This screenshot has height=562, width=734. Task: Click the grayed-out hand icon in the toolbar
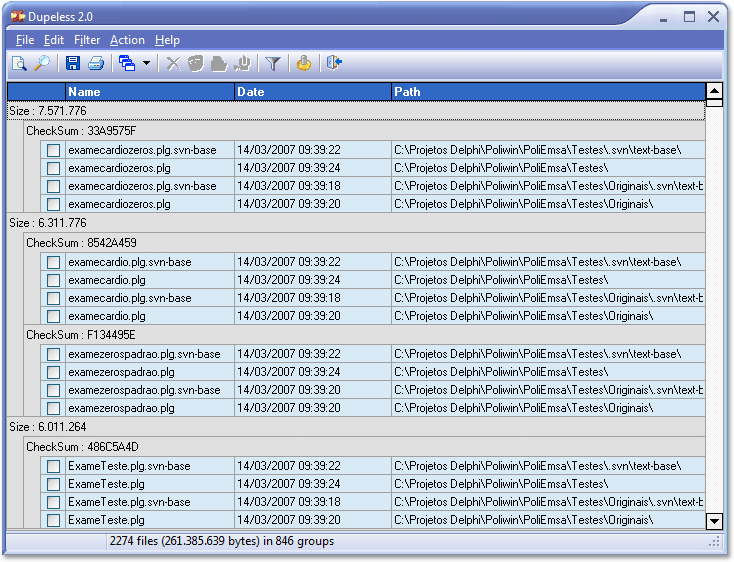tap(242, 63)
